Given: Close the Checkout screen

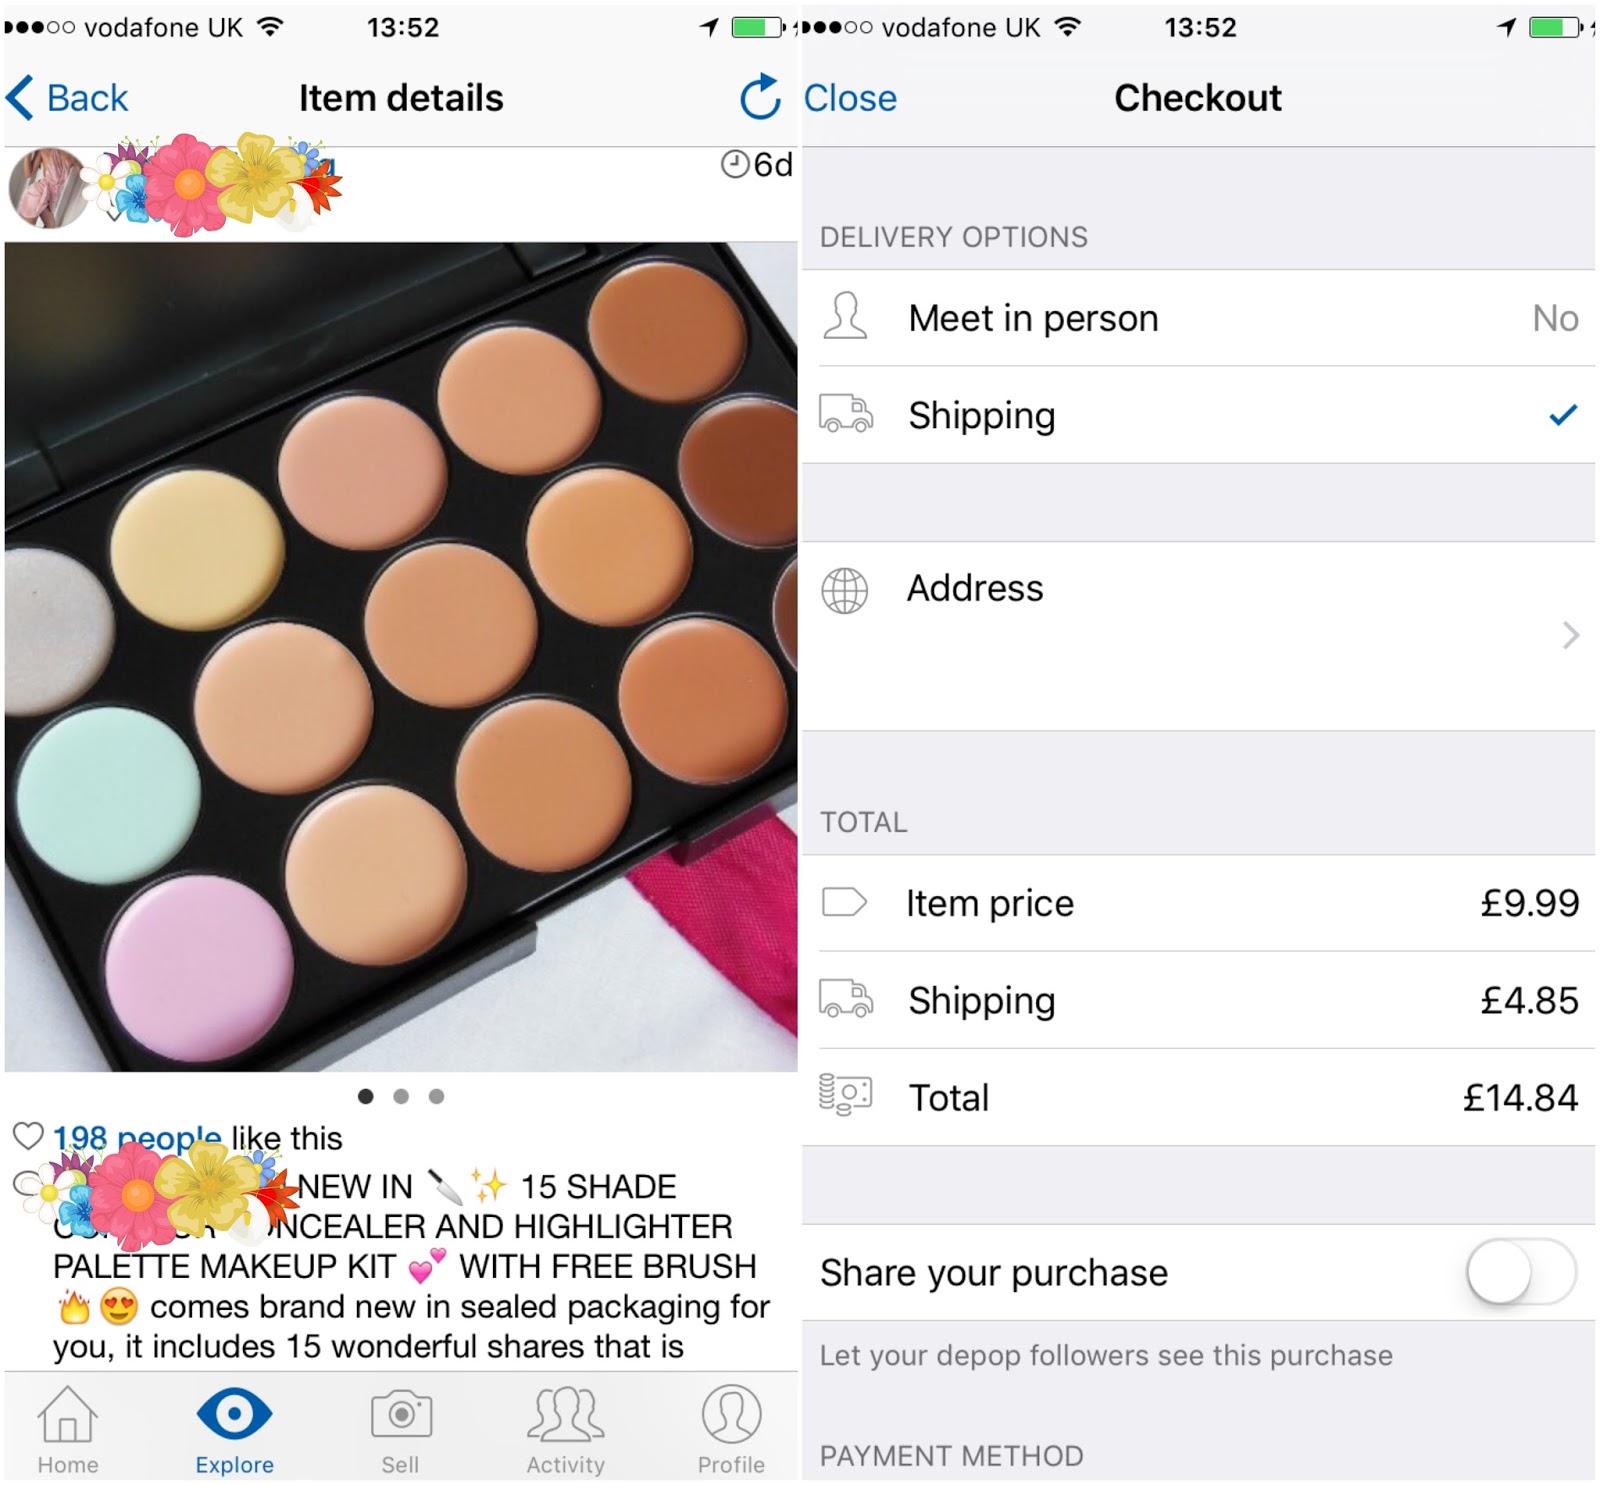Looking at the screenshot, I should coord(850,98).
